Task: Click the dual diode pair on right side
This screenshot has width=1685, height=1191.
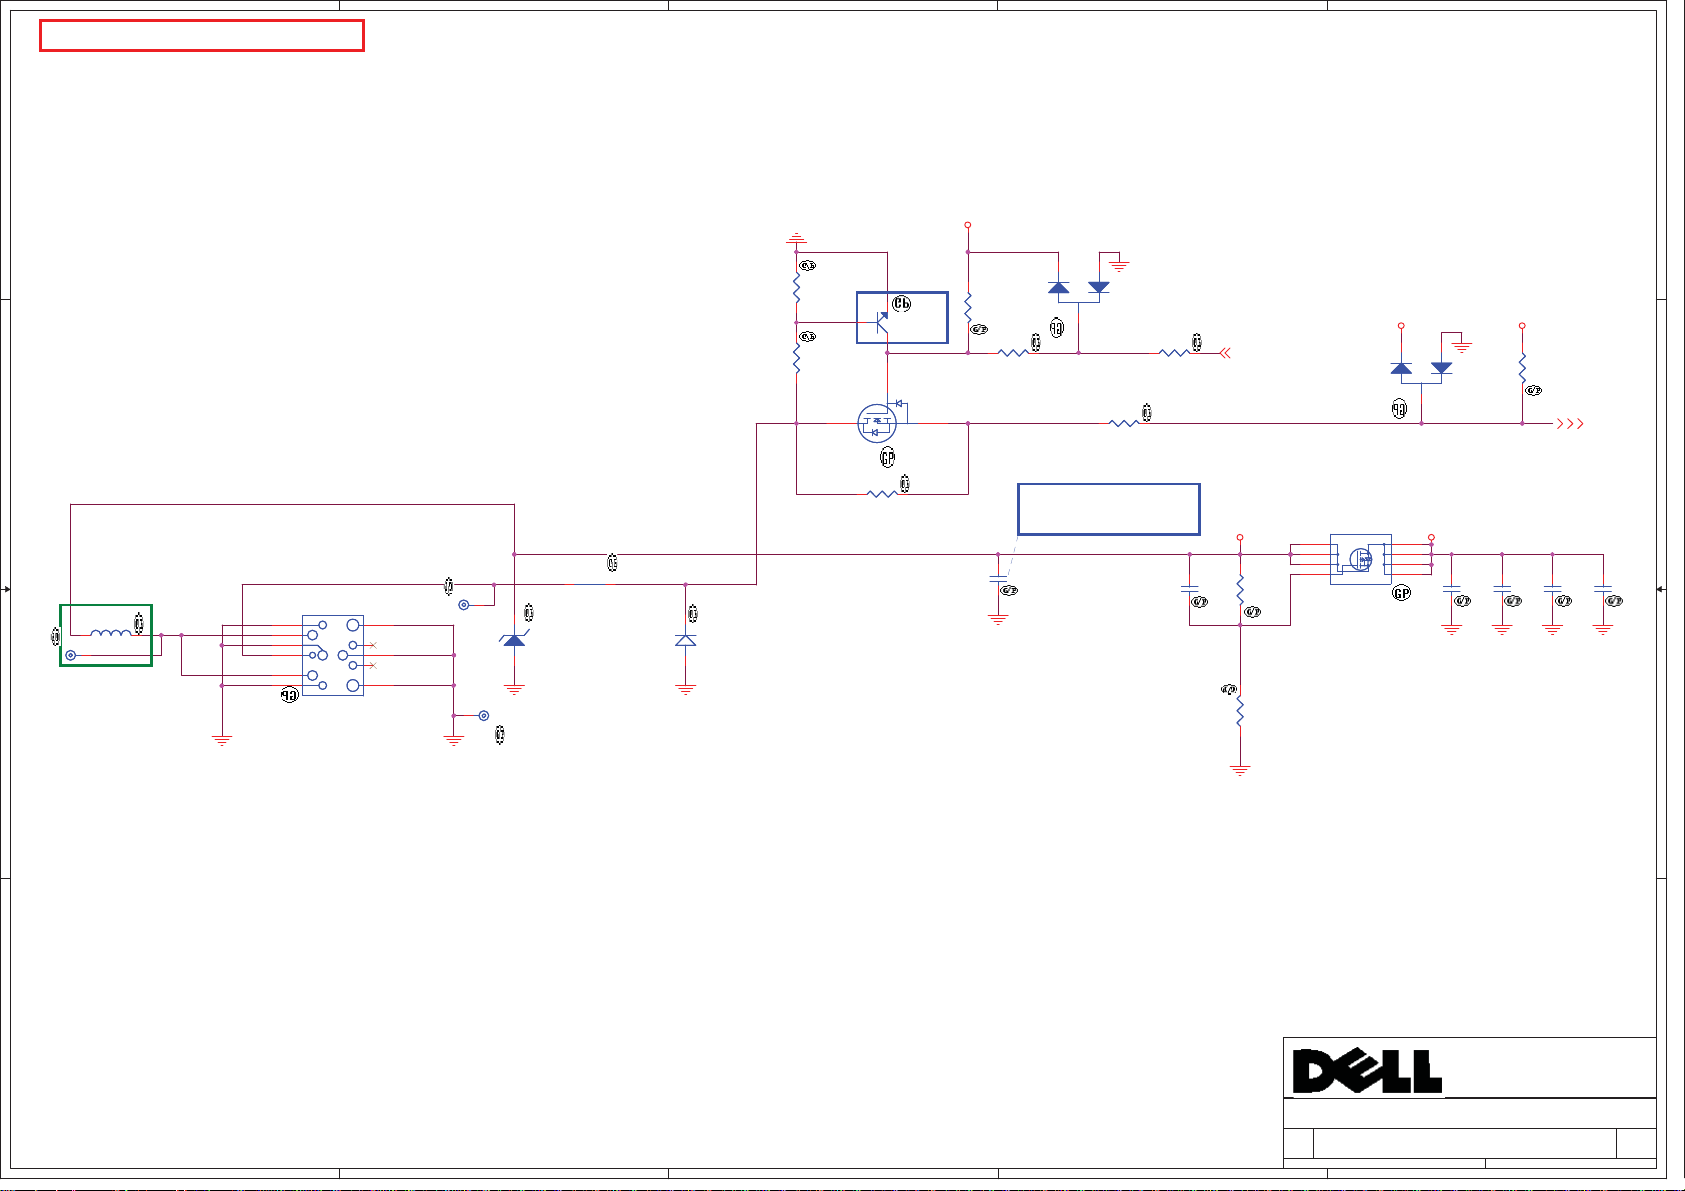Action: [x=1421, y=369]
